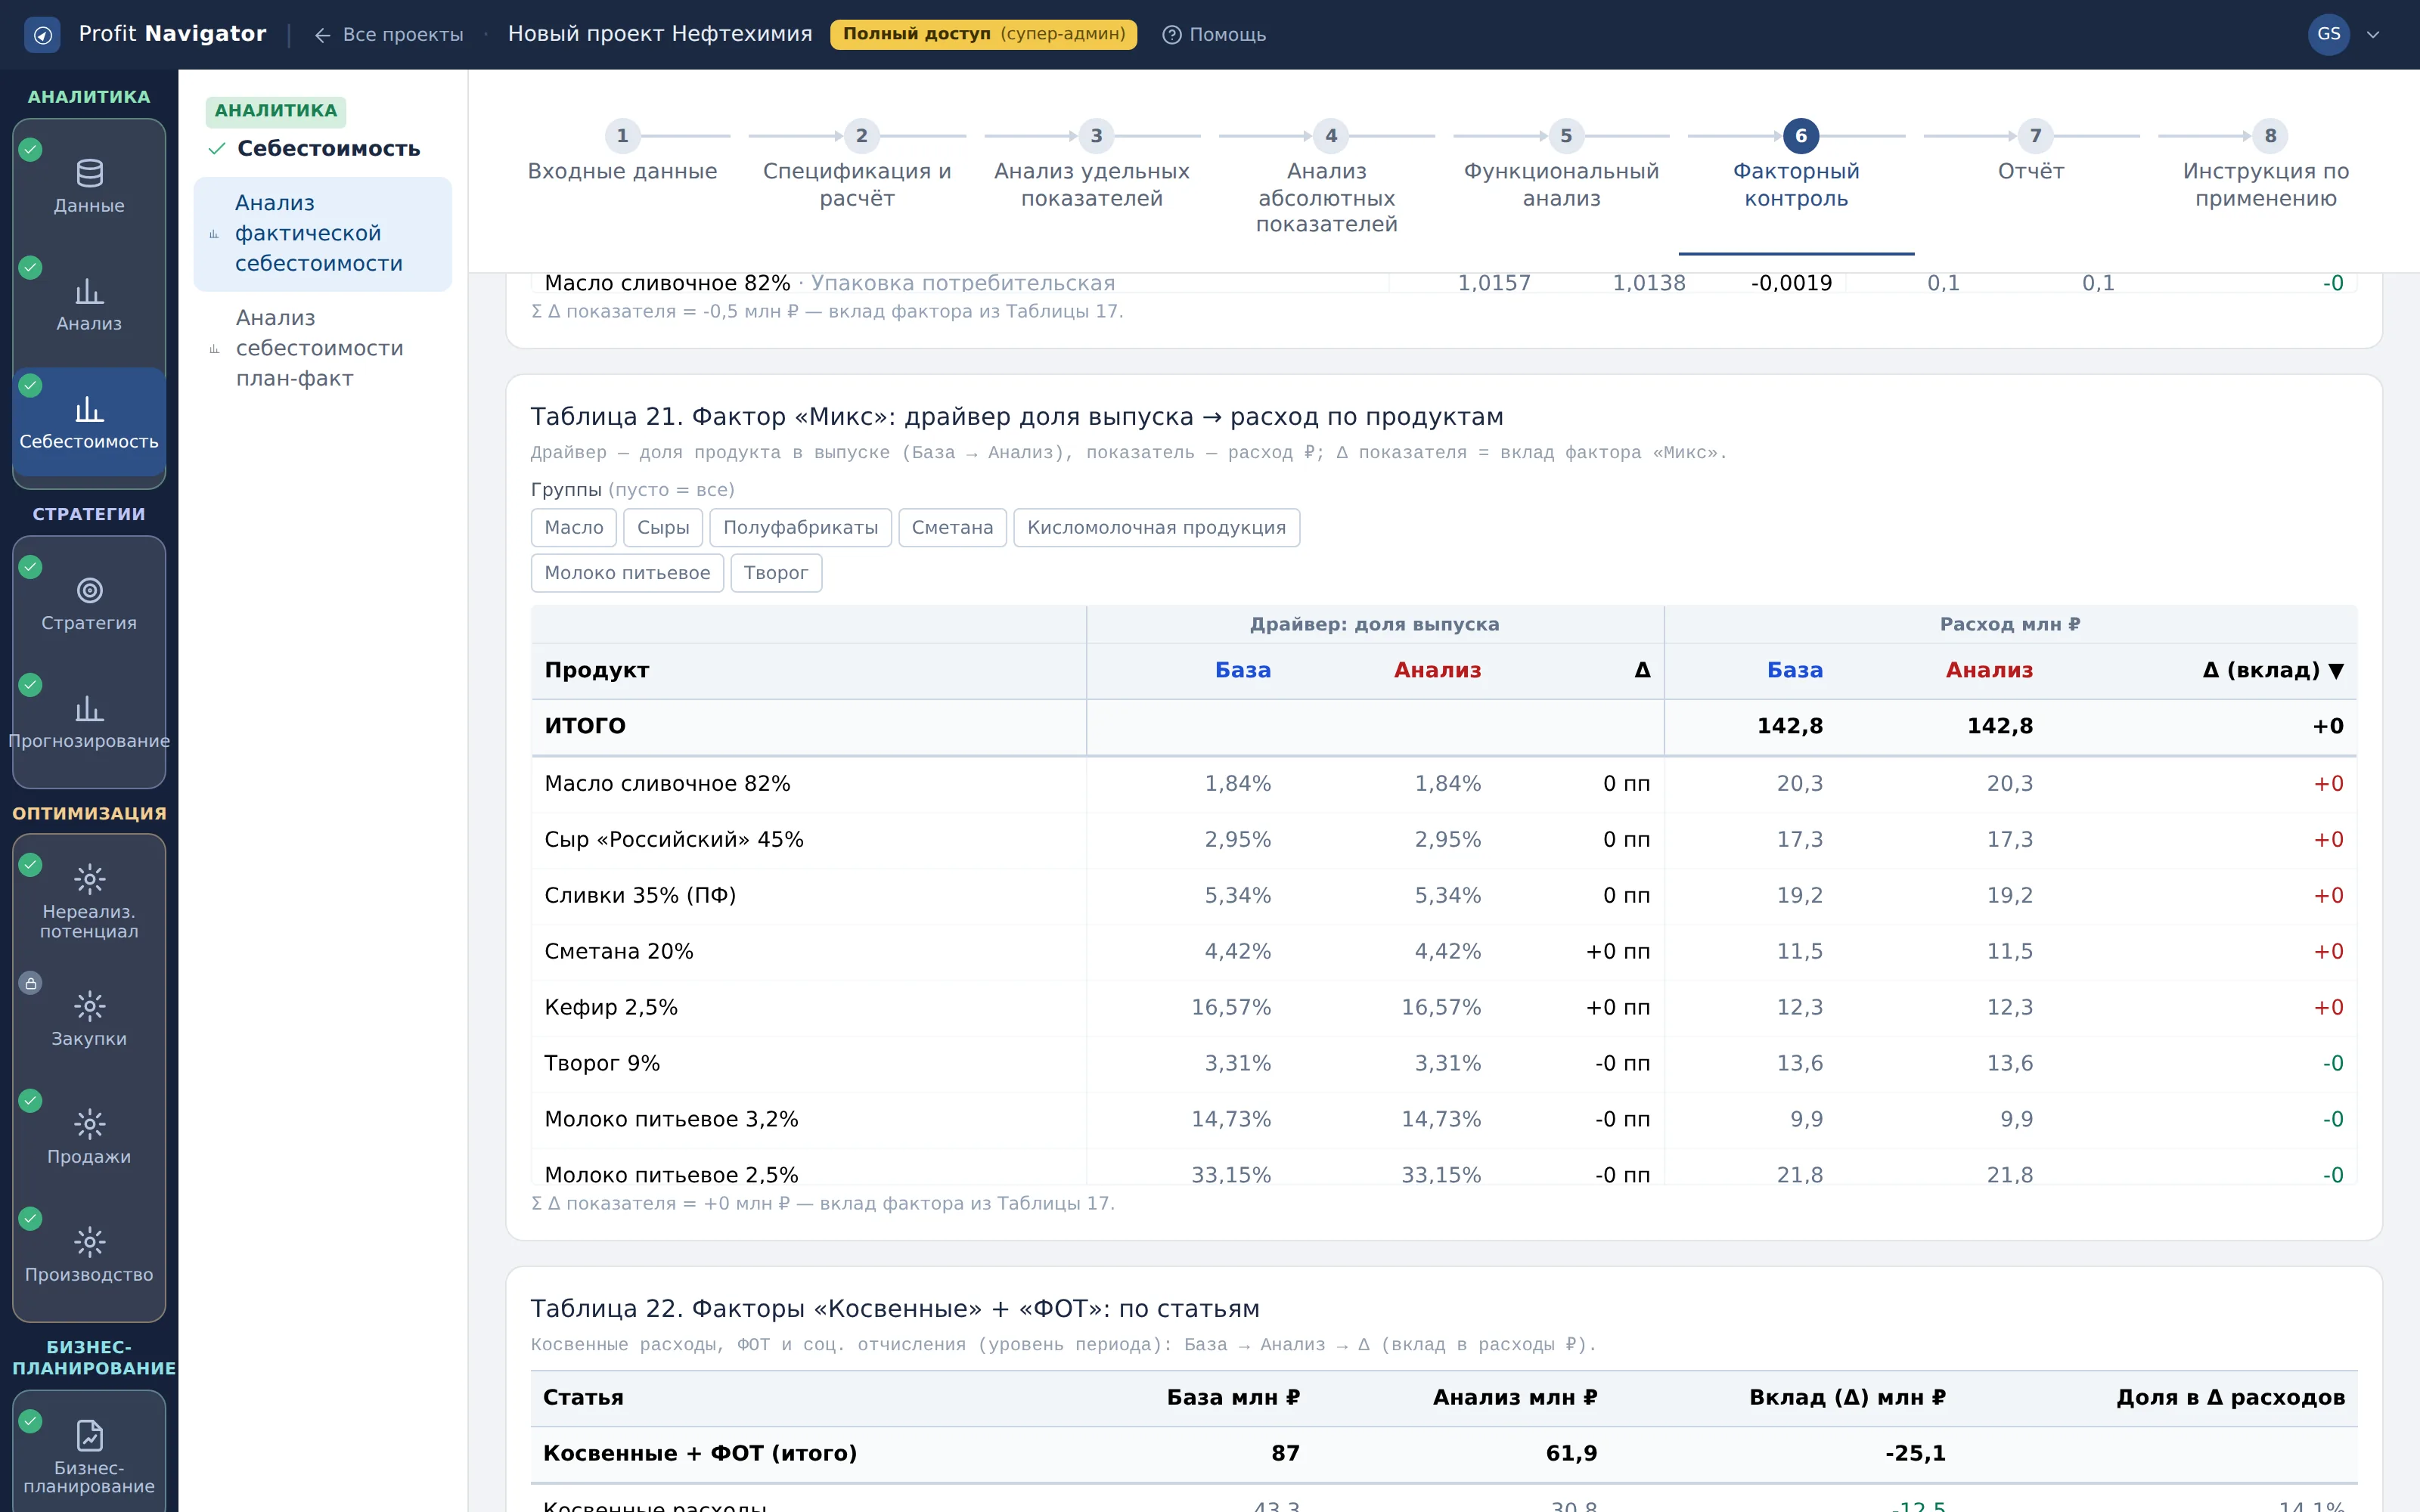Open the Стратегия target icon

(89, 591)
